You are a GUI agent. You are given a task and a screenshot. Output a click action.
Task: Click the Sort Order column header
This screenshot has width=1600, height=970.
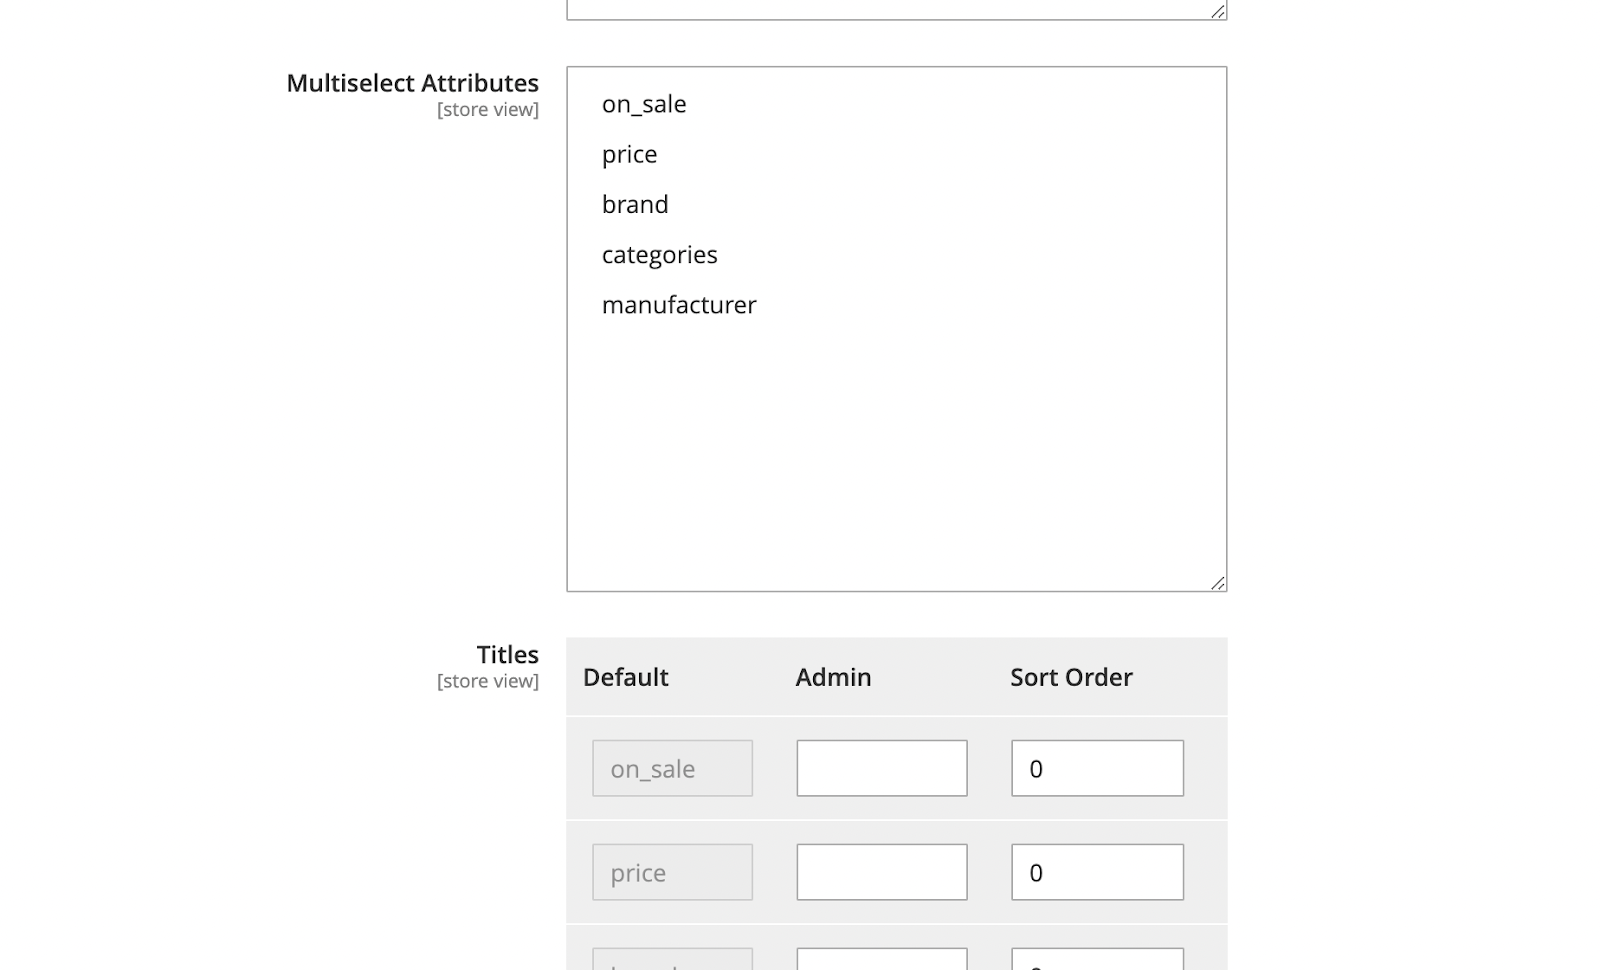coord(1071,677)
